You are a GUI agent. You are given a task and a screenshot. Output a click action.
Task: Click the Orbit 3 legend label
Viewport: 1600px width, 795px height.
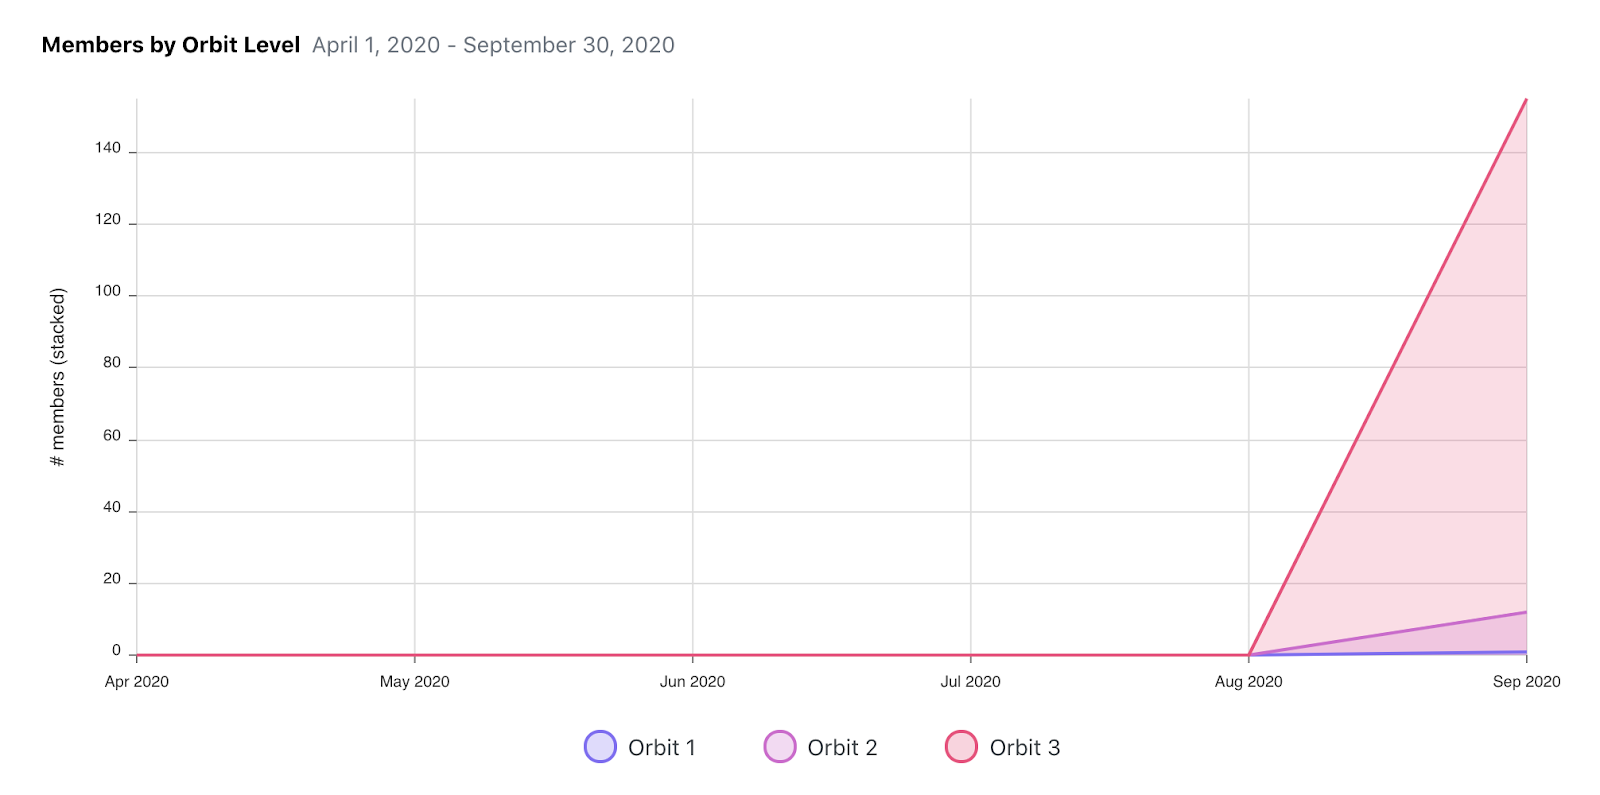(1025, 748)
